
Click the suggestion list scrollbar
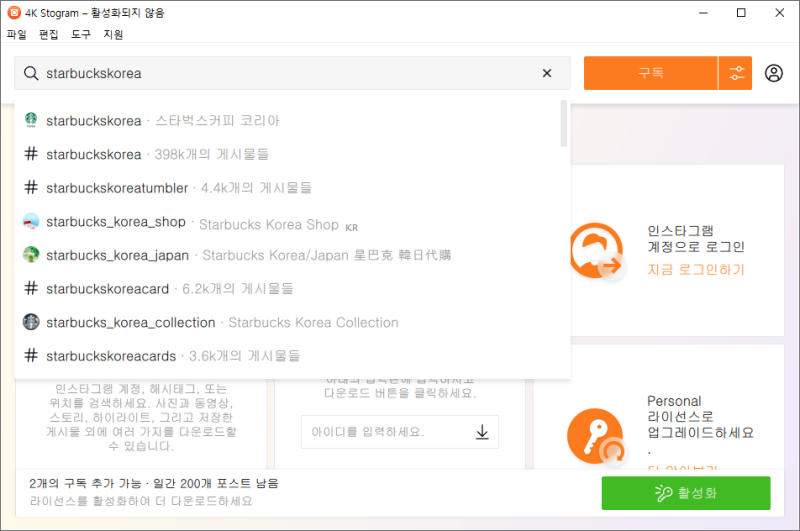tap(564, 123)
